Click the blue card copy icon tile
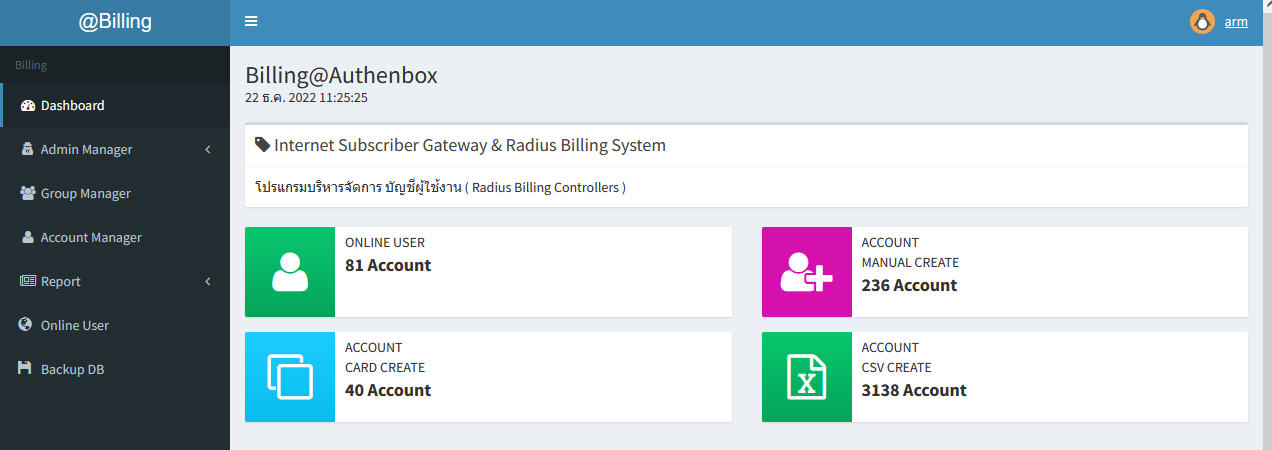 tap(290, 377)
